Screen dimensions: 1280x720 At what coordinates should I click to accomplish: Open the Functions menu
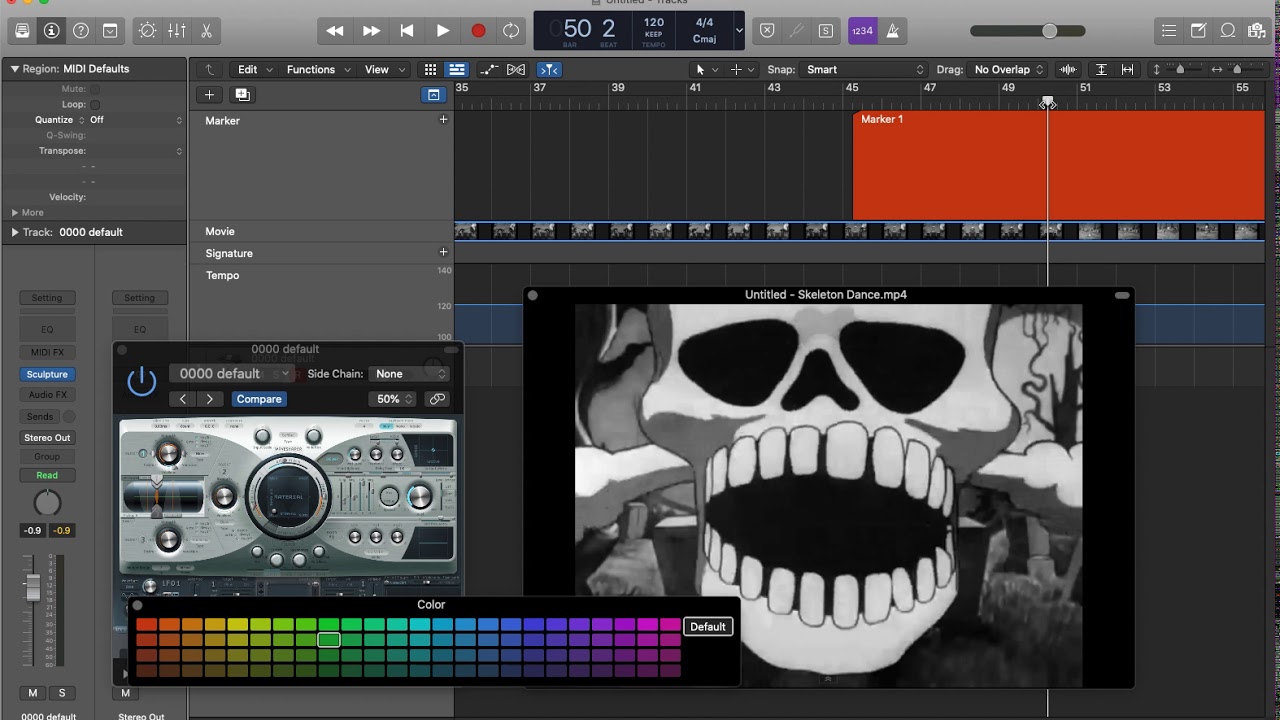(x=318, y=70)
